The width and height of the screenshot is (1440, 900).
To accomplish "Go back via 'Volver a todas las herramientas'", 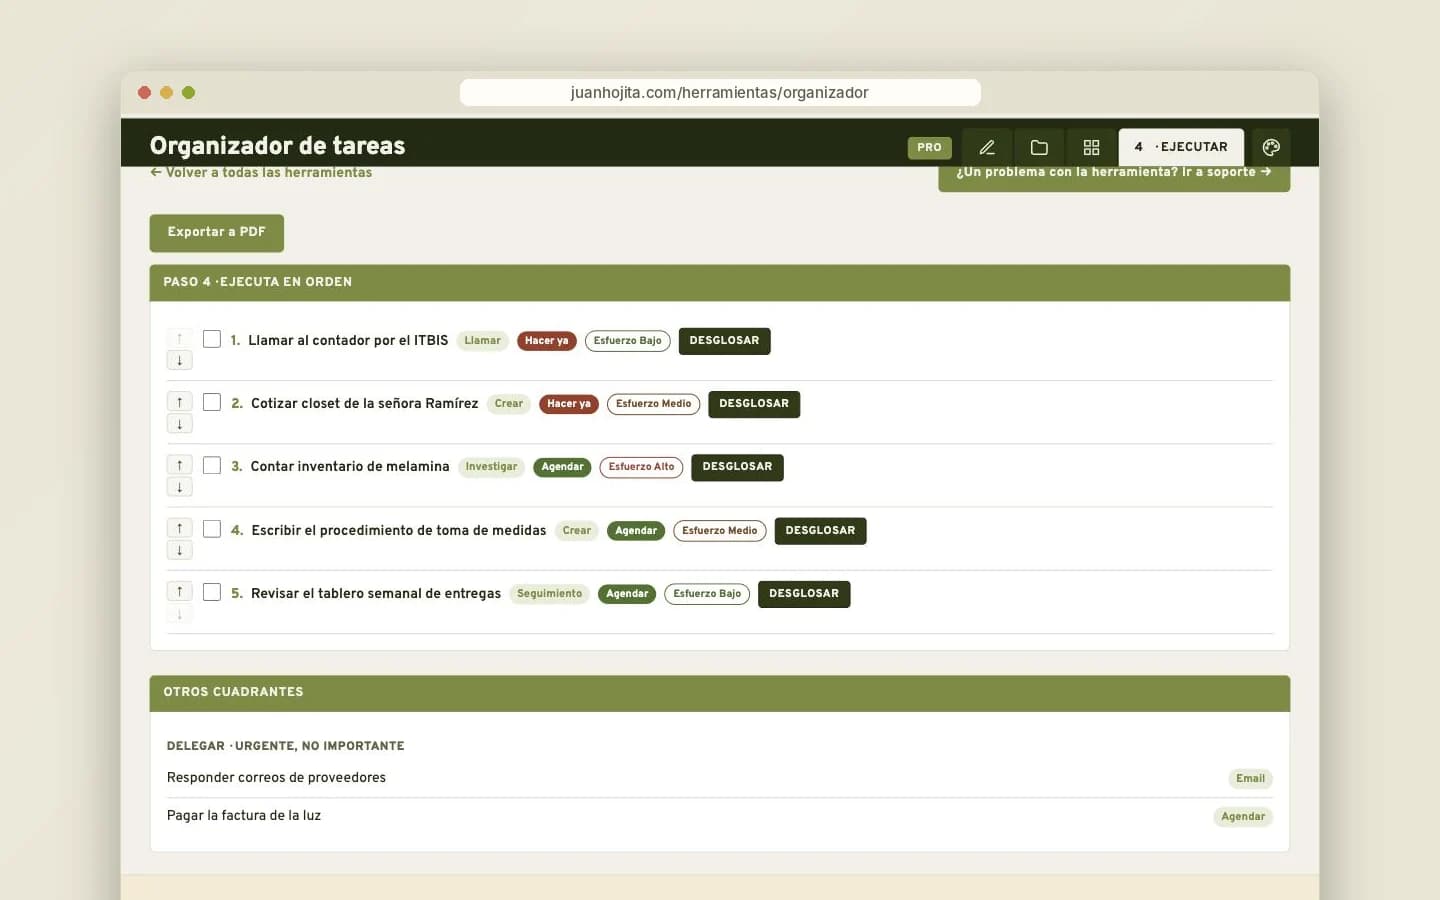I will [261, 172].
